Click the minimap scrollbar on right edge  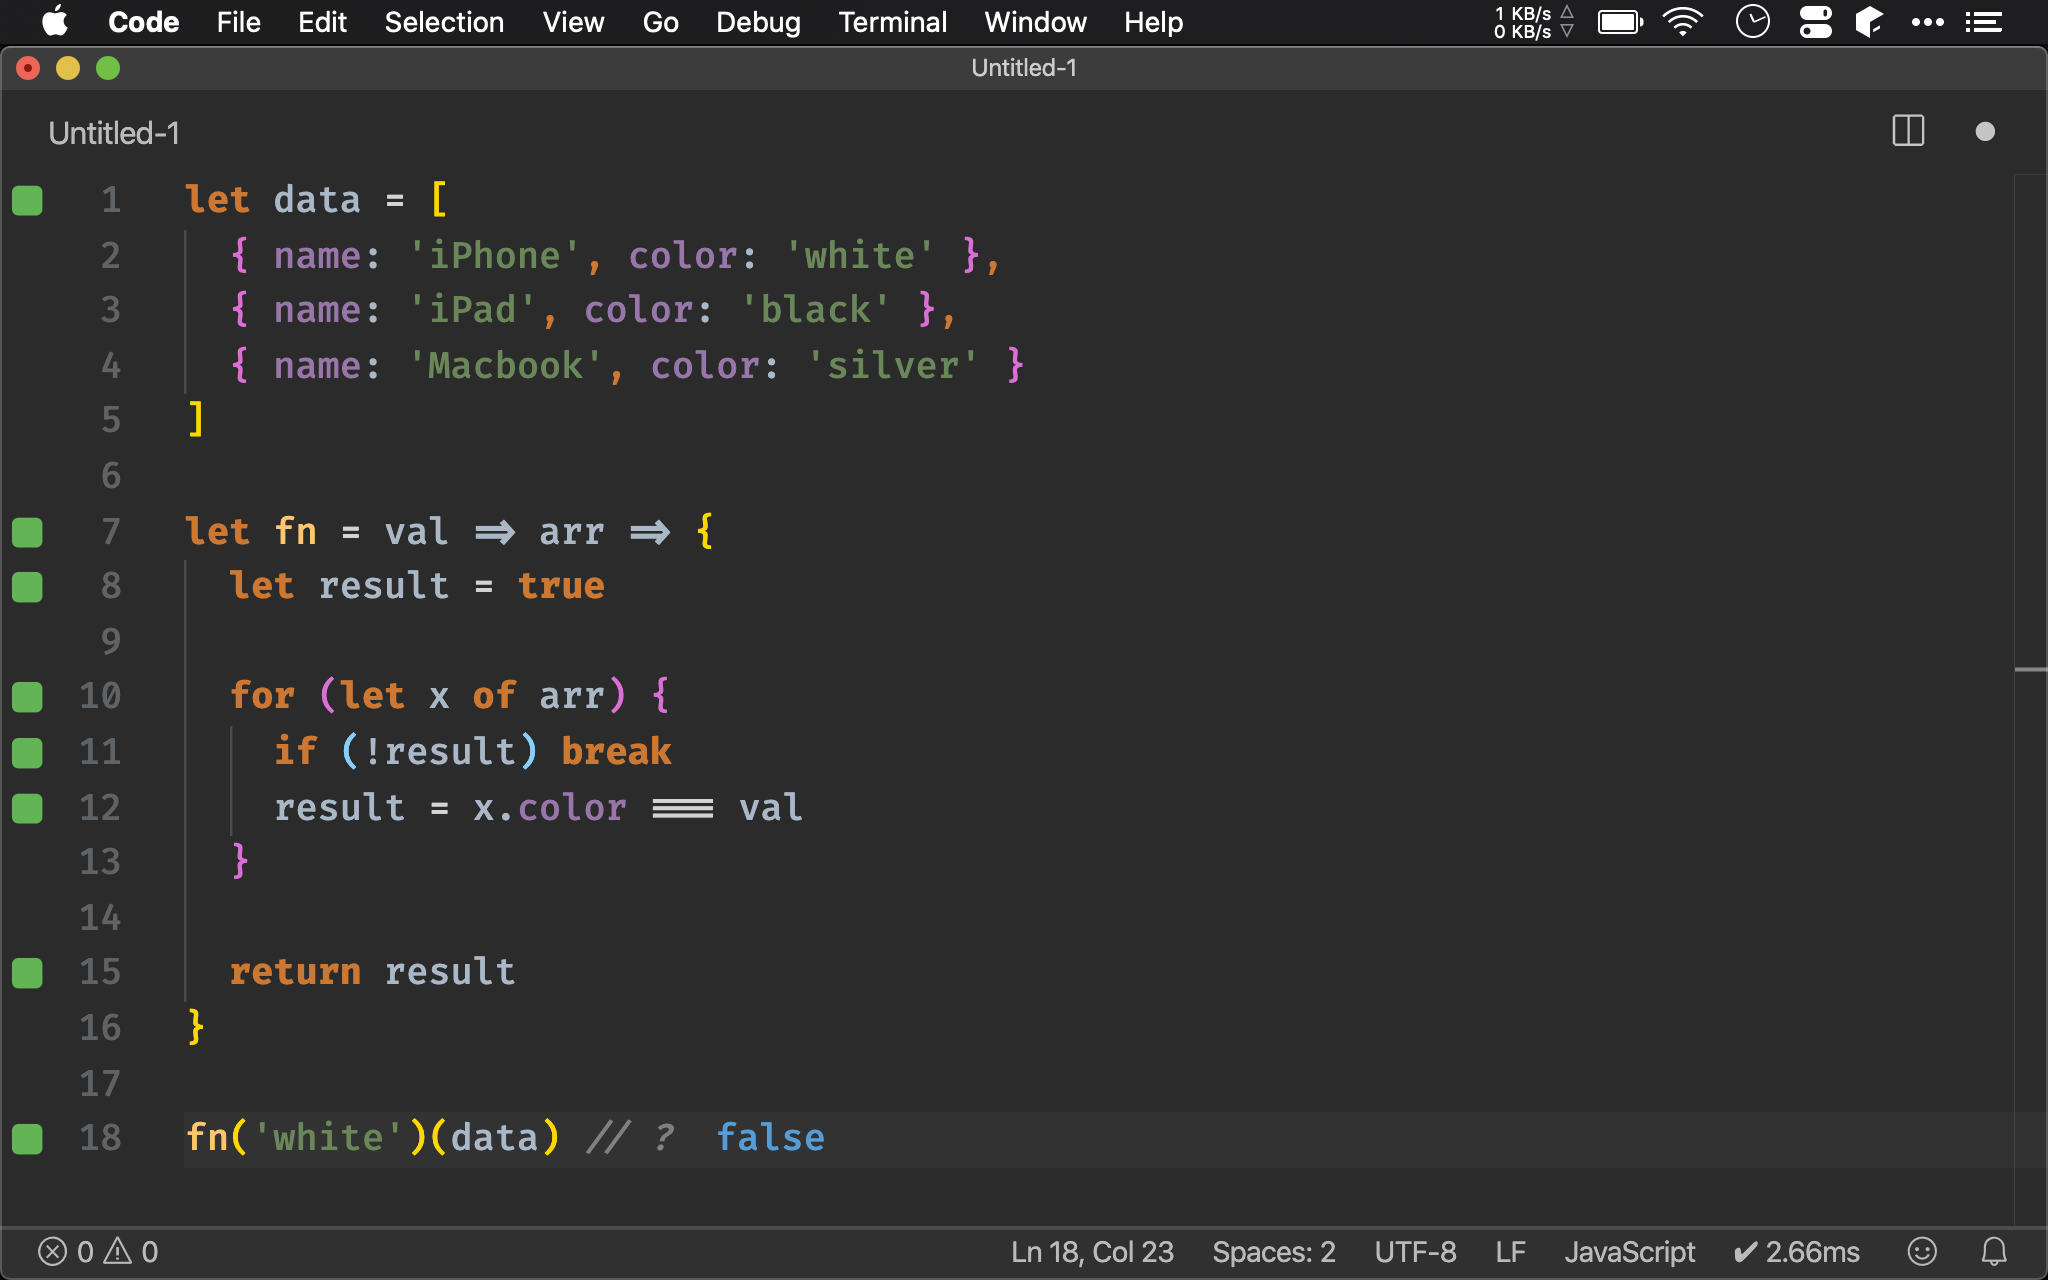pyautogui.click(x=2030, y=668)
